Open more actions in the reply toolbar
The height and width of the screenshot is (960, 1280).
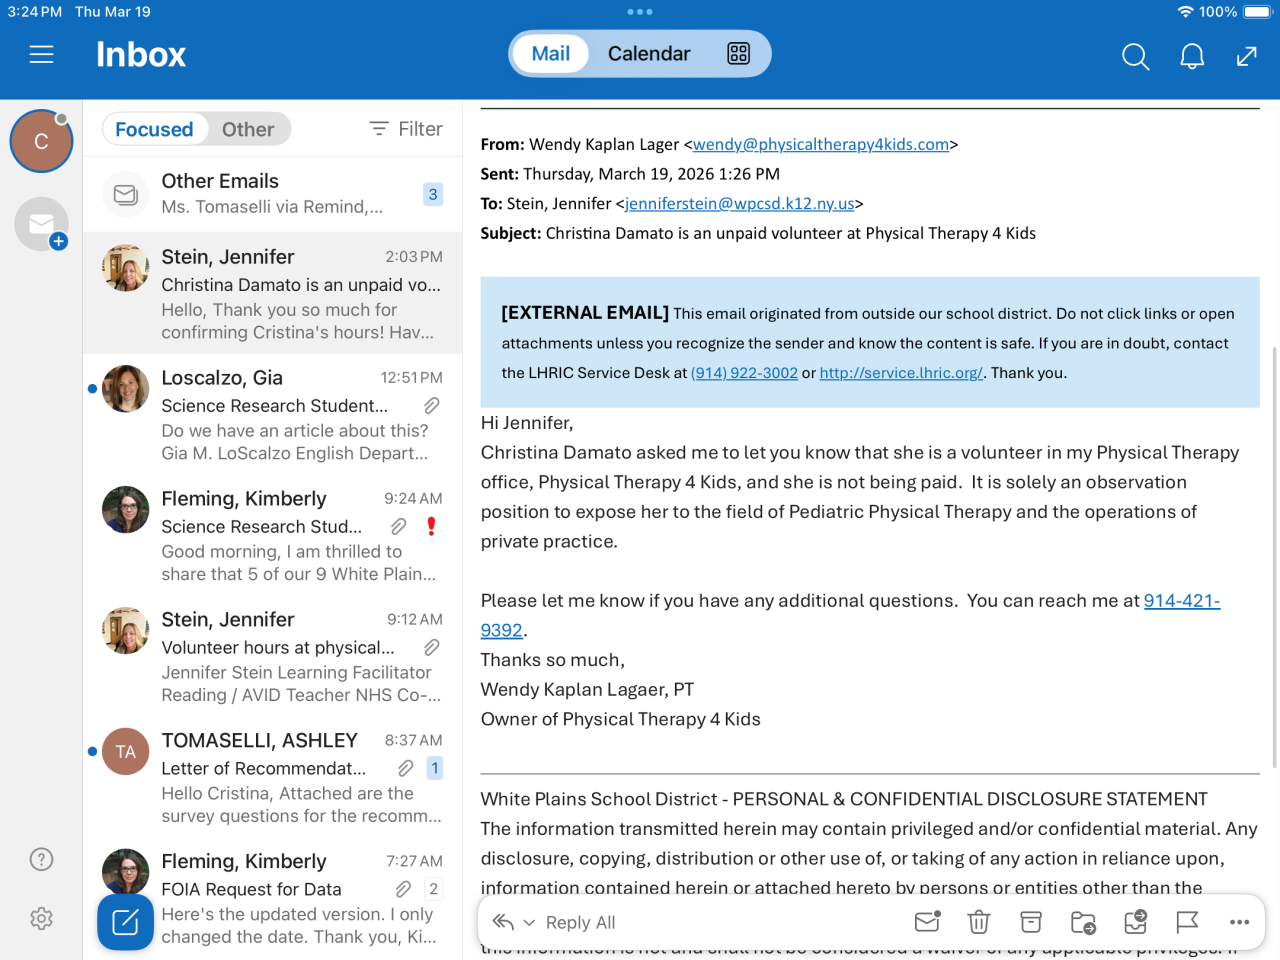pyautogui.click(x=1240, y=922)
